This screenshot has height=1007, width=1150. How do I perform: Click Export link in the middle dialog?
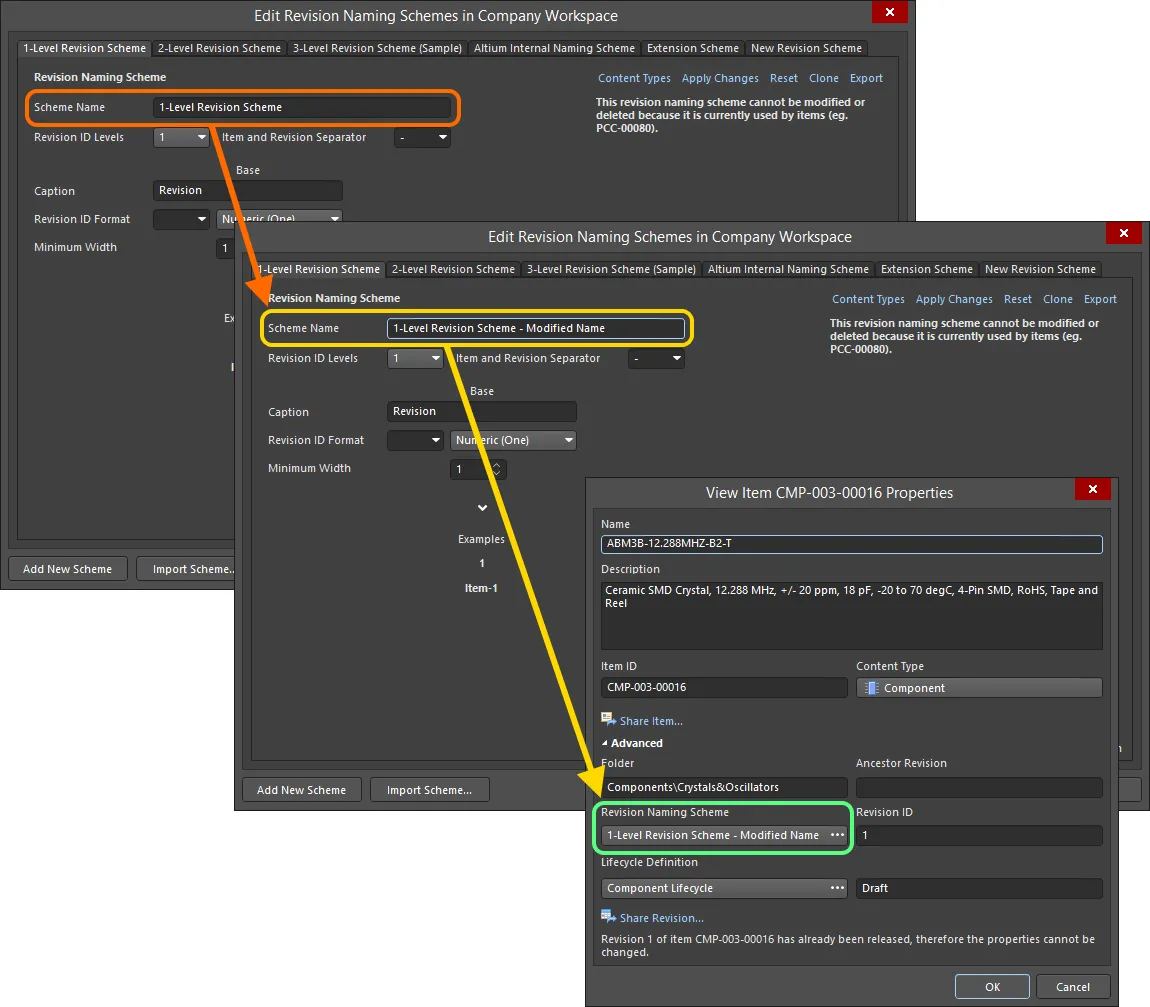1100,299
